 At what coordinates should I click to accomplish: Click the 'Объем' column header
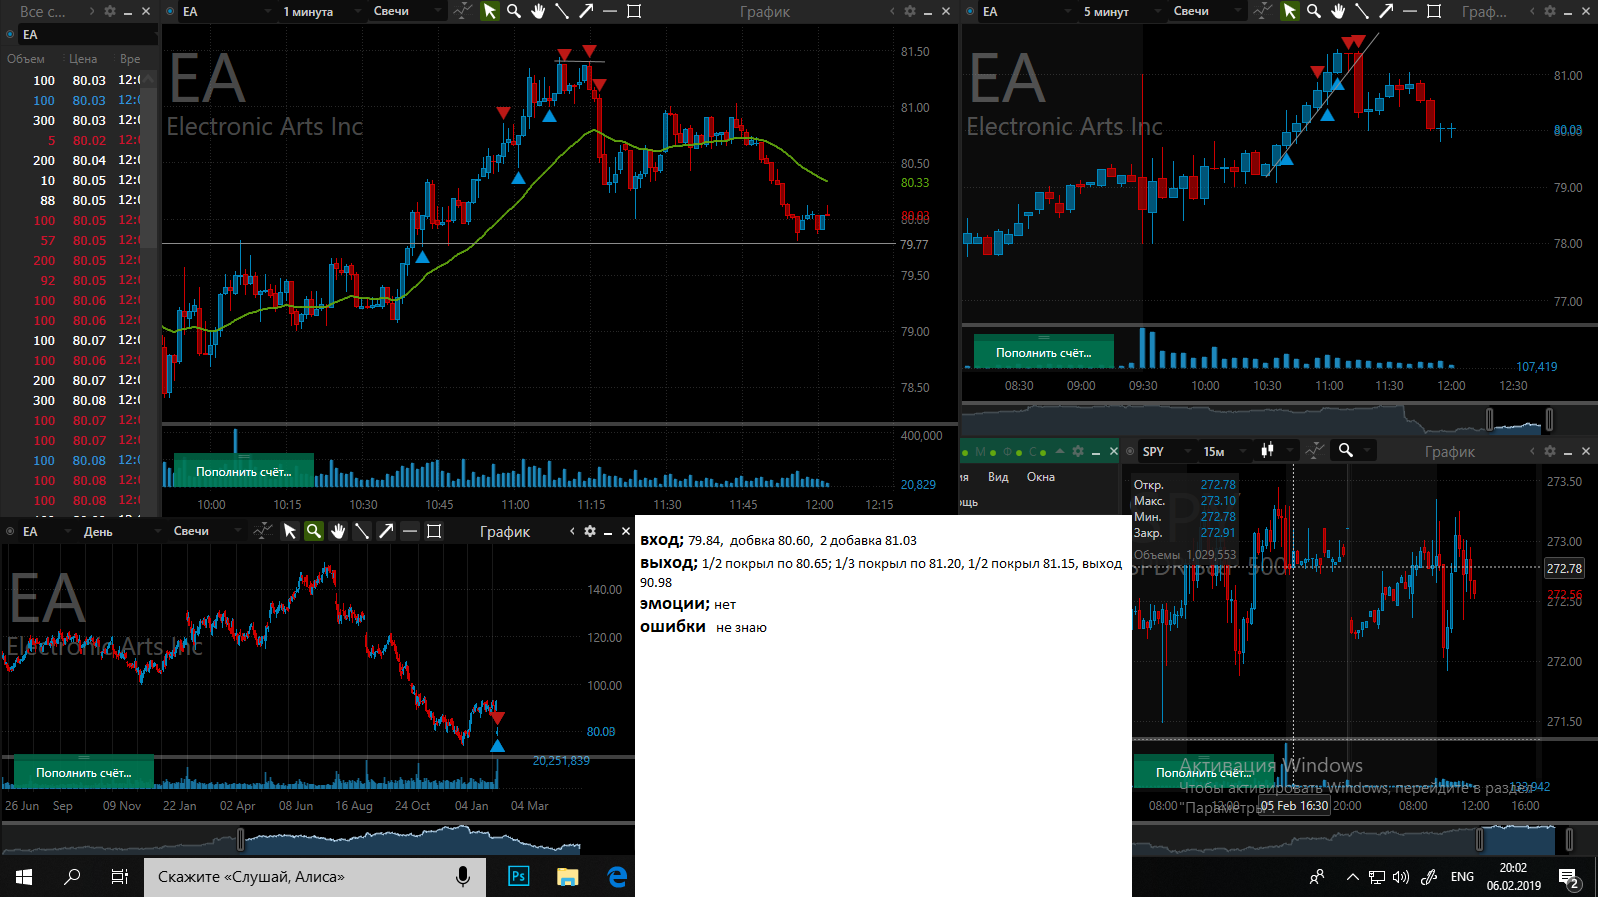26,59
